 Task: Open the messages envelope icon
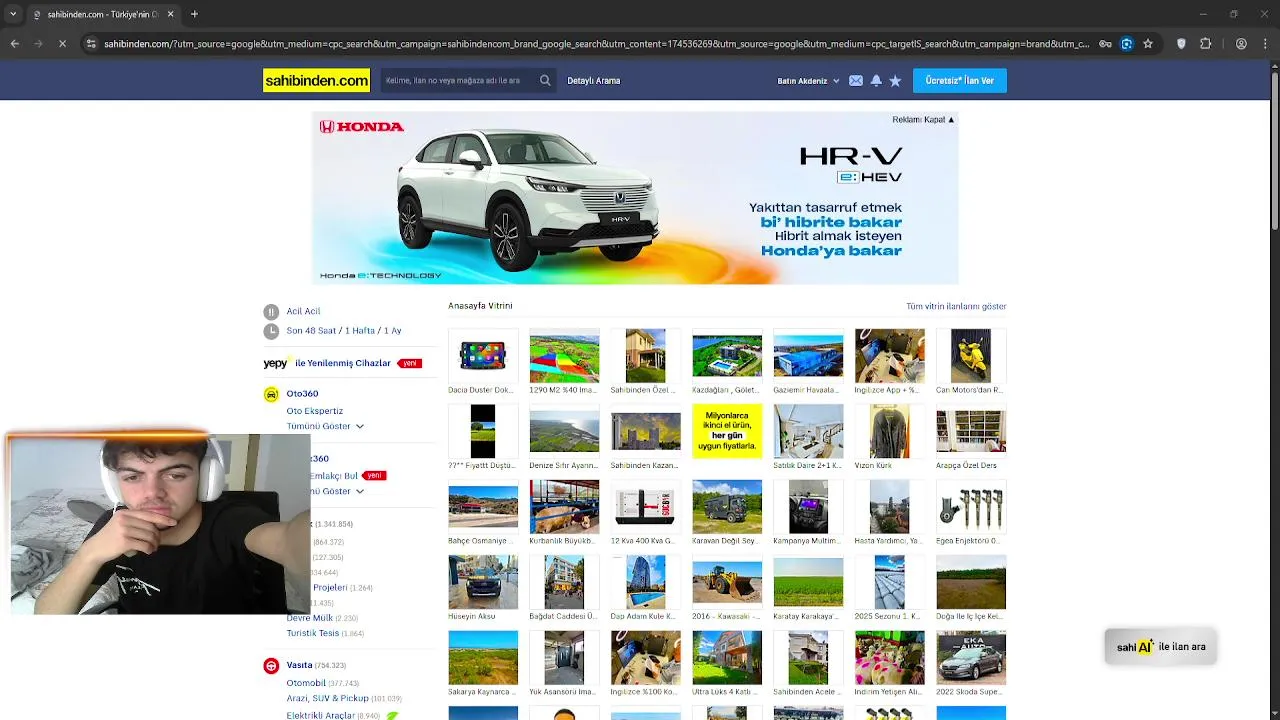pyautogui.click(x=856, y=81)
